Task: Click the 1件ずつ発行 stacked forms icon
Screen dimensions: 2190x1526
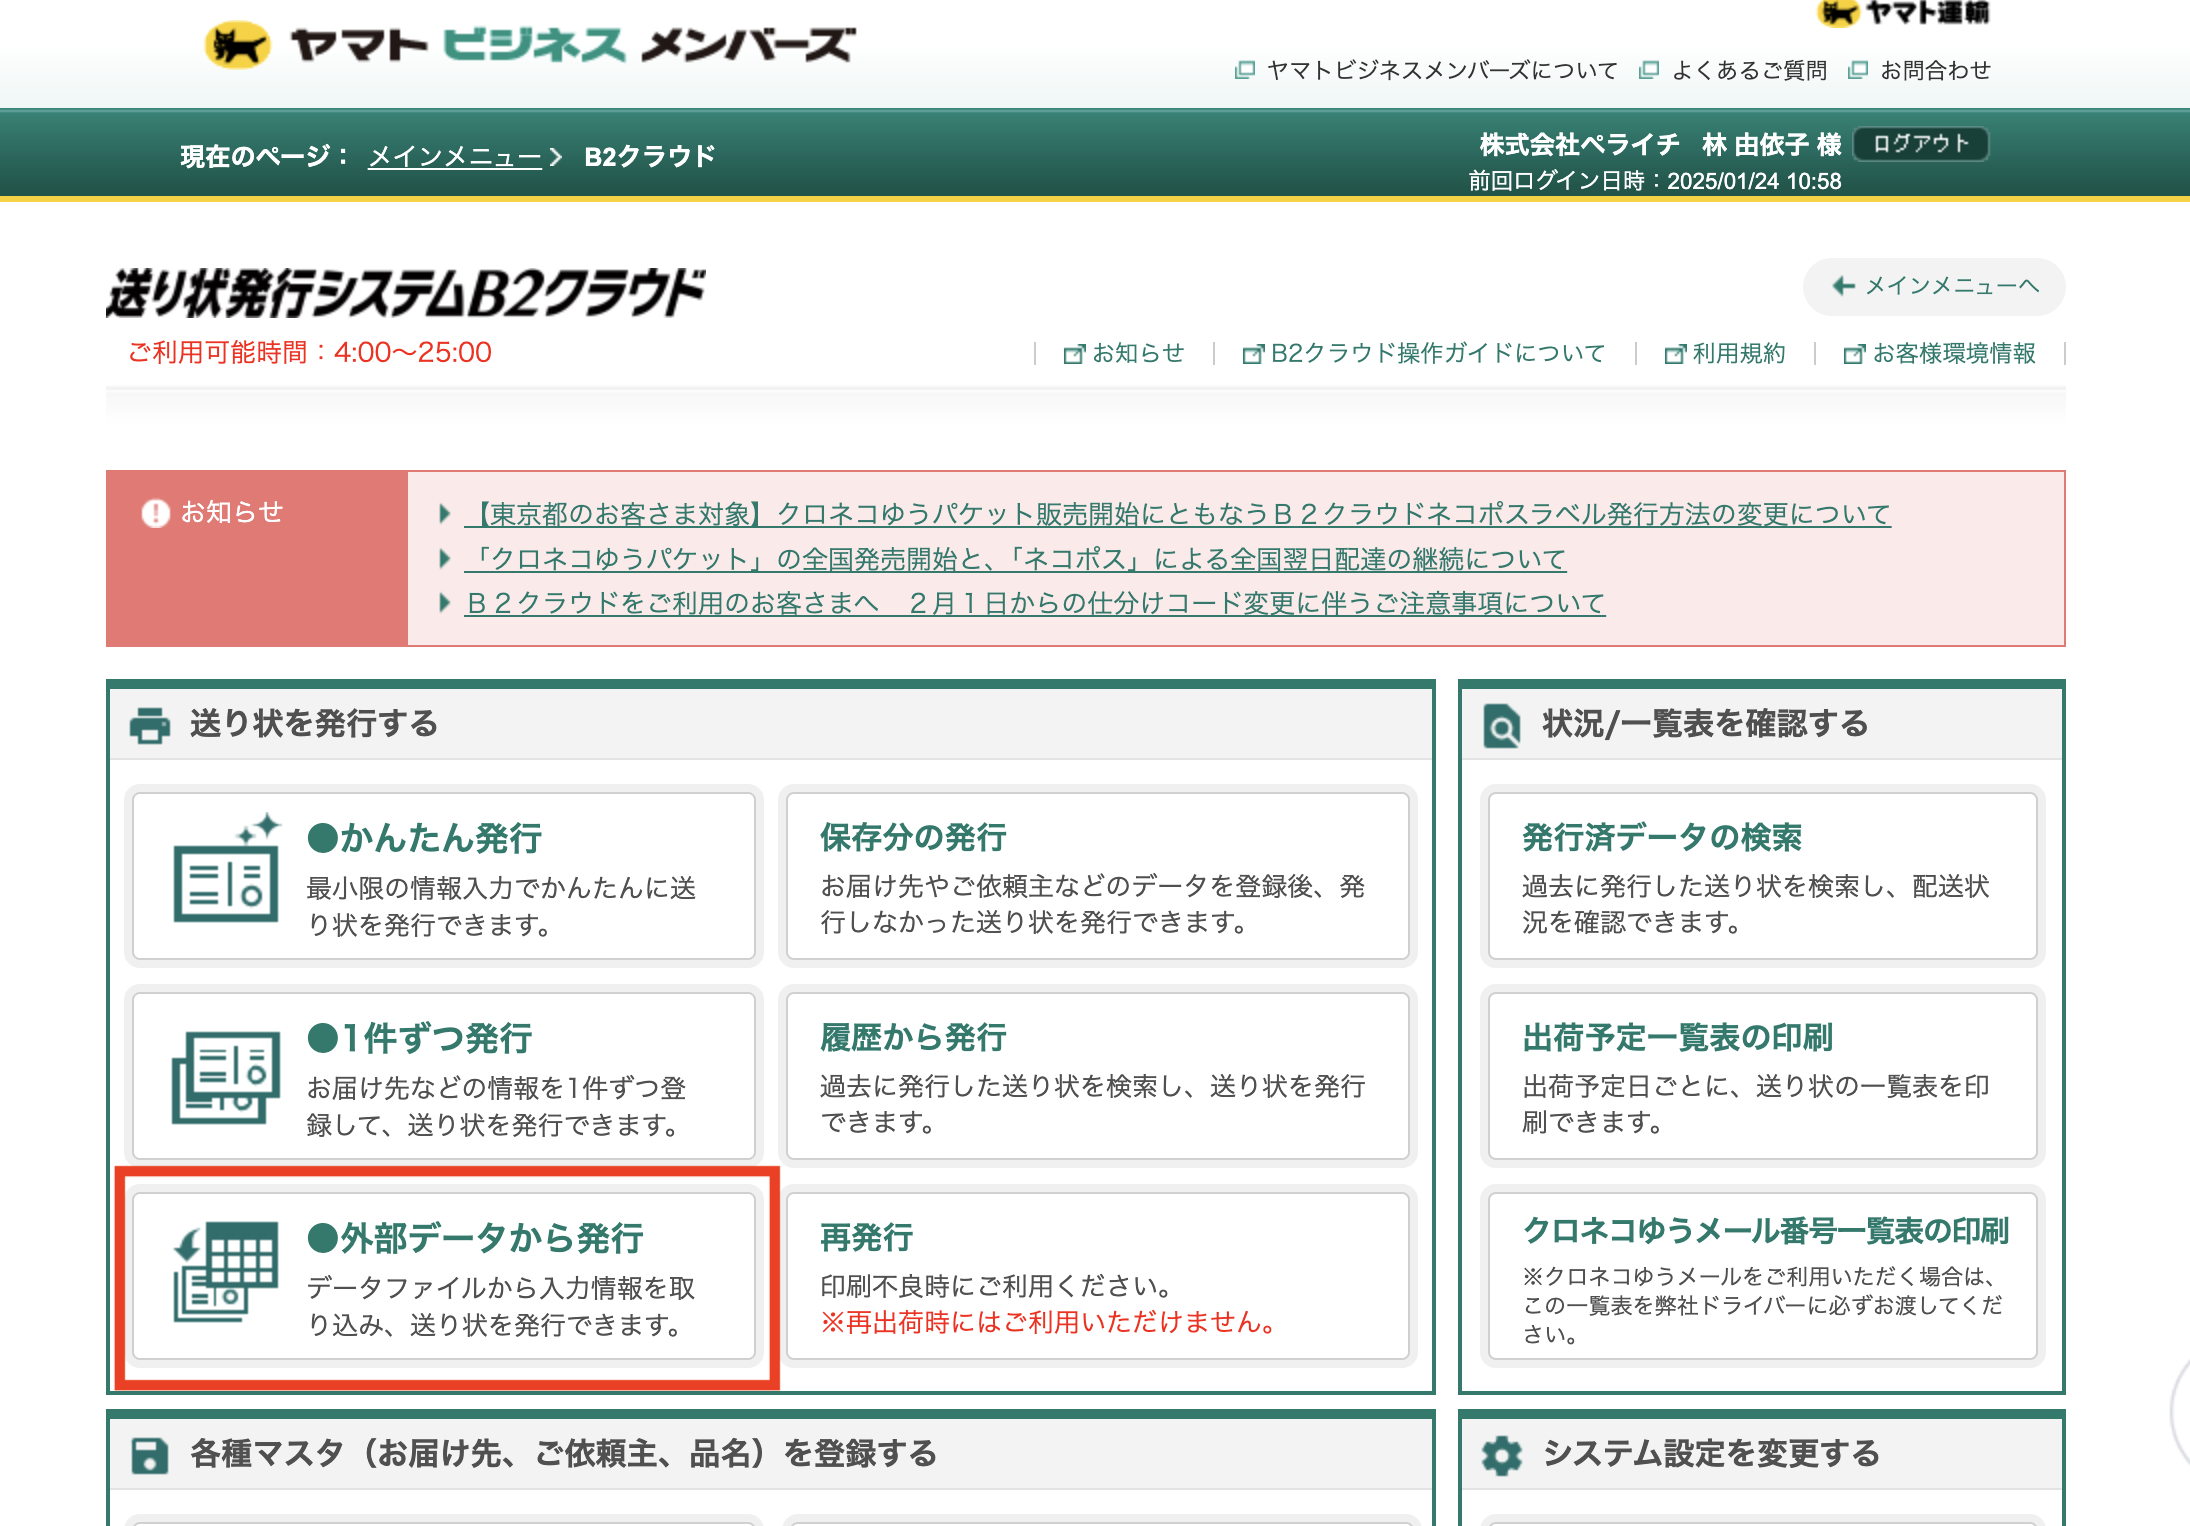Action: (x=226, y=1077)
